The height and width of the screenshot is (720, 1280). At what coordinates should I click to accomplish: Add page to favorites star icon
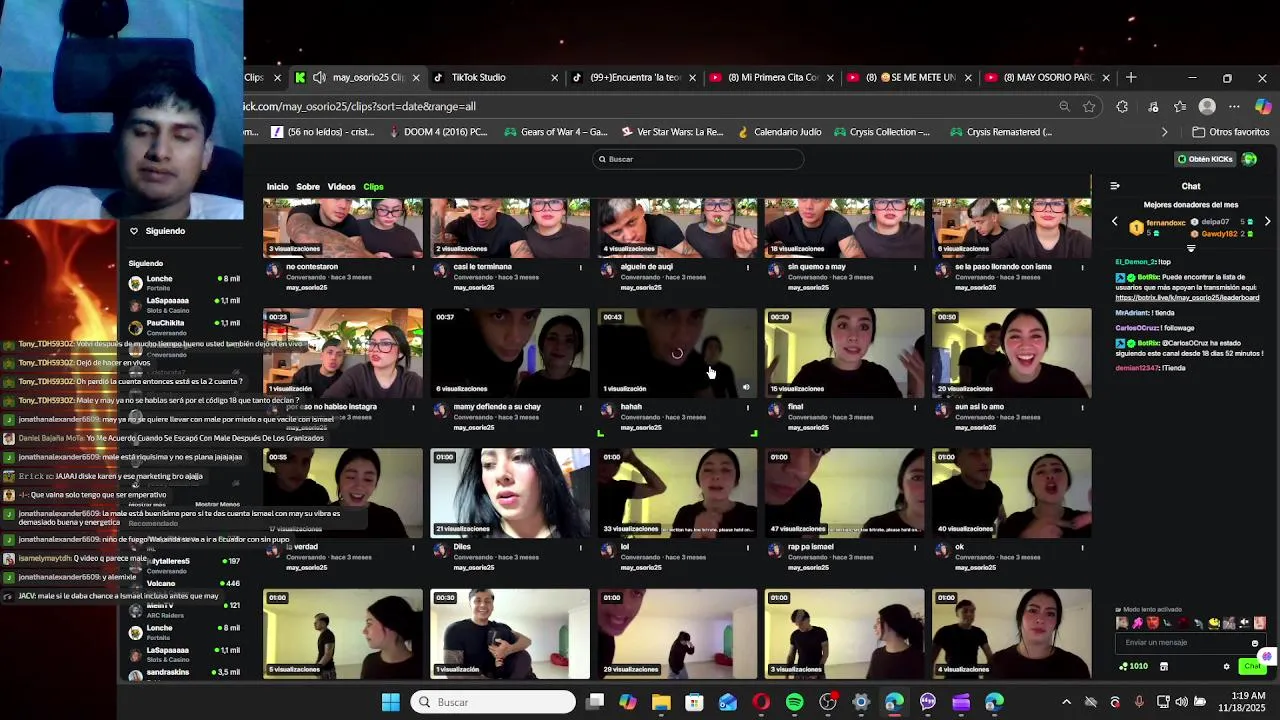coord(1089,107)
